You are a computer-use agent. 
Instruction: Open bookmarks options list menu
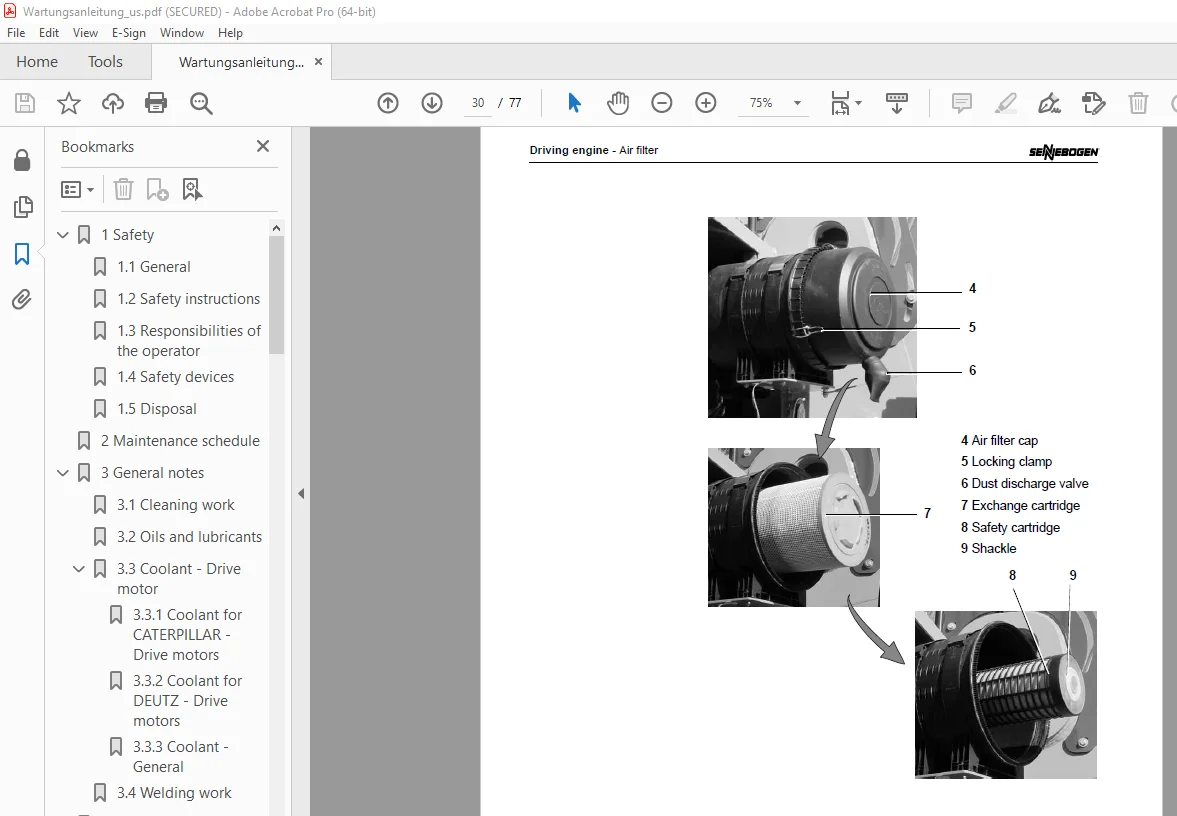point(77,189)
